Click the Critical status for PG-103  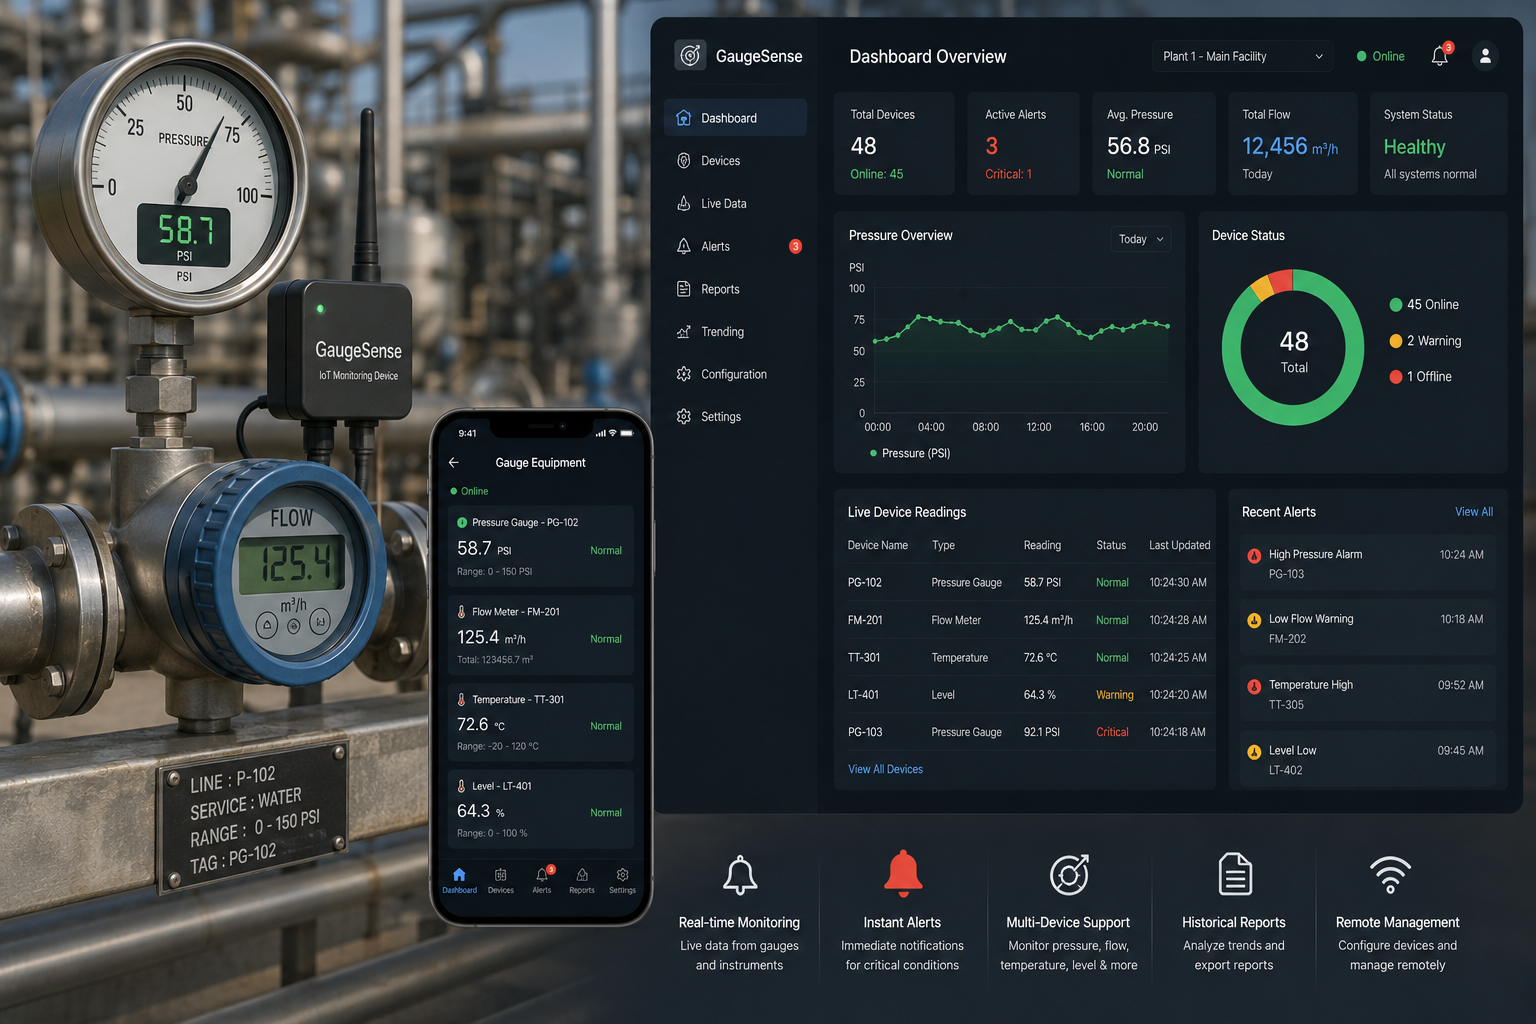tap(1112, 732)
